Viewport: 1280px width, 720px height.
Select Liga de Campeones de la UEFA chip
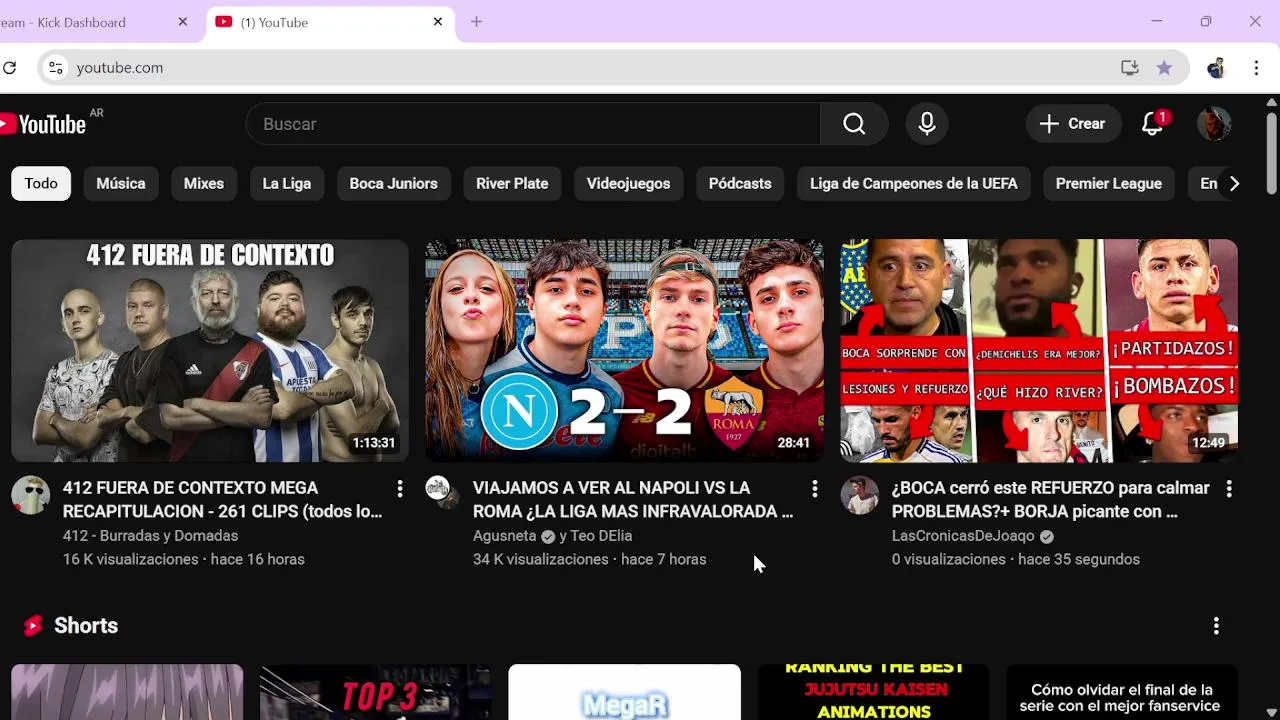point(914,184)
